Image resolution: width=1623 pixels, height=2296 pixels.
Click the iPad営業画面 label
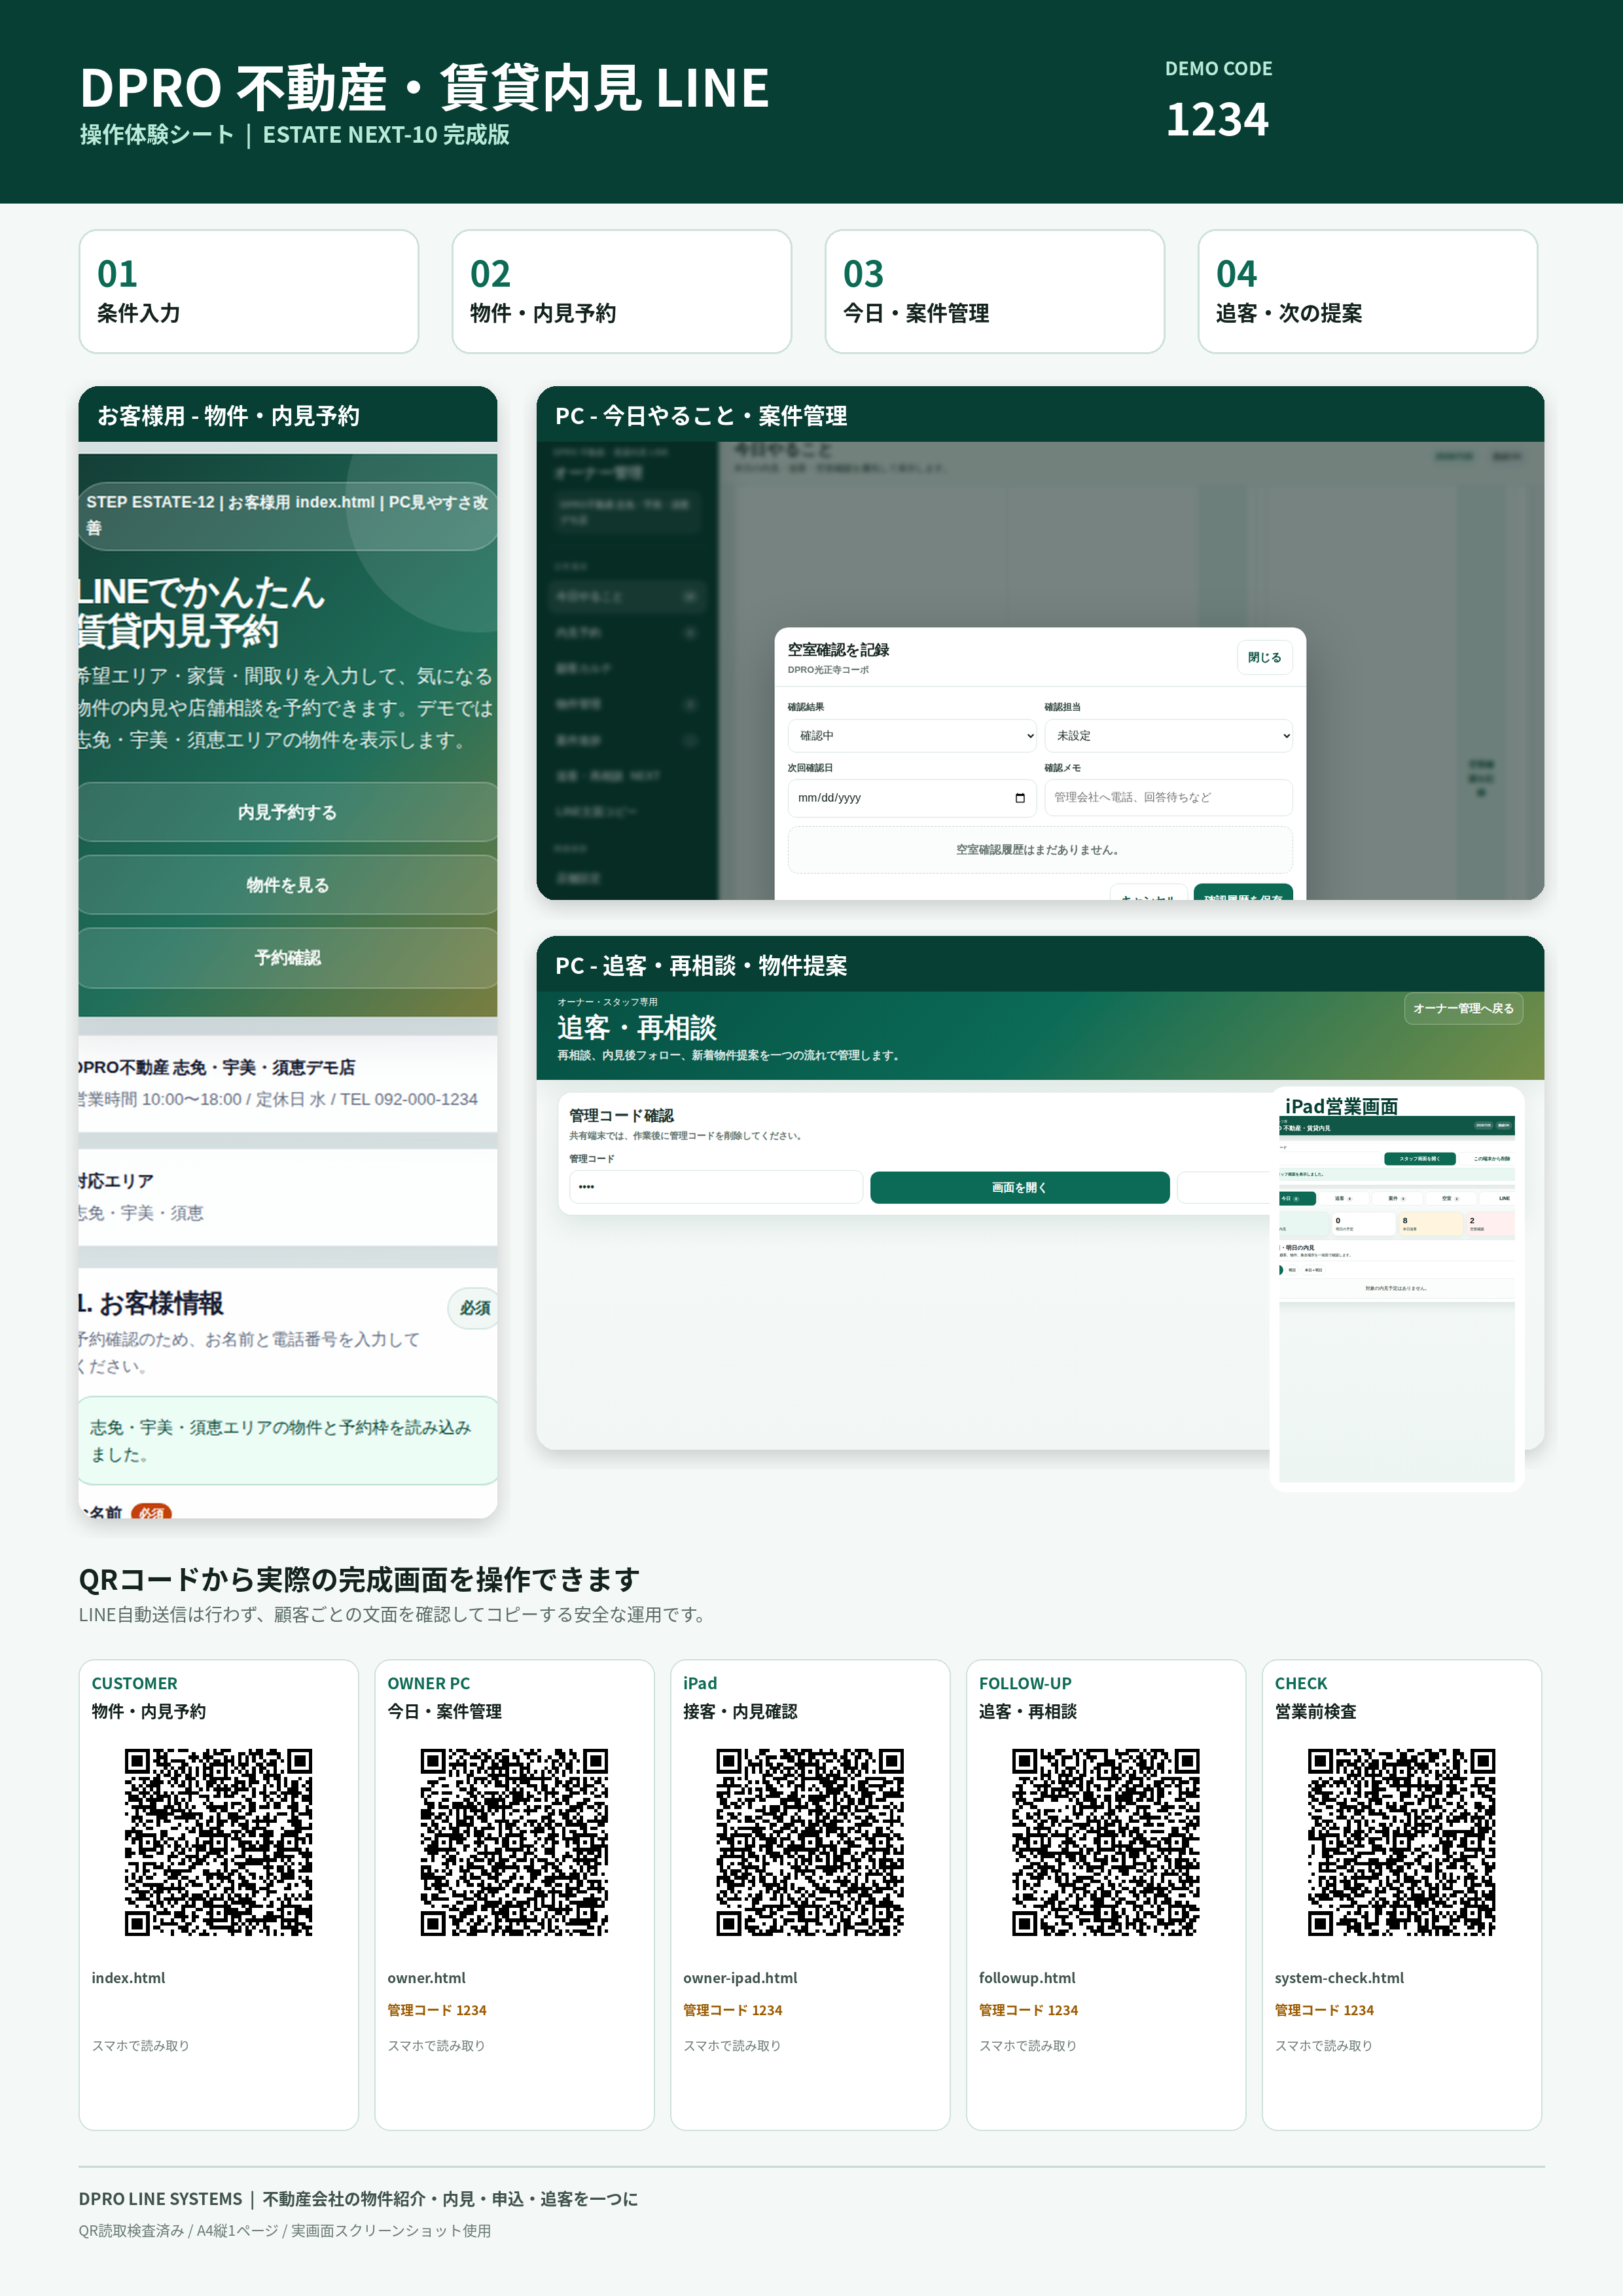point(1341,1106)
